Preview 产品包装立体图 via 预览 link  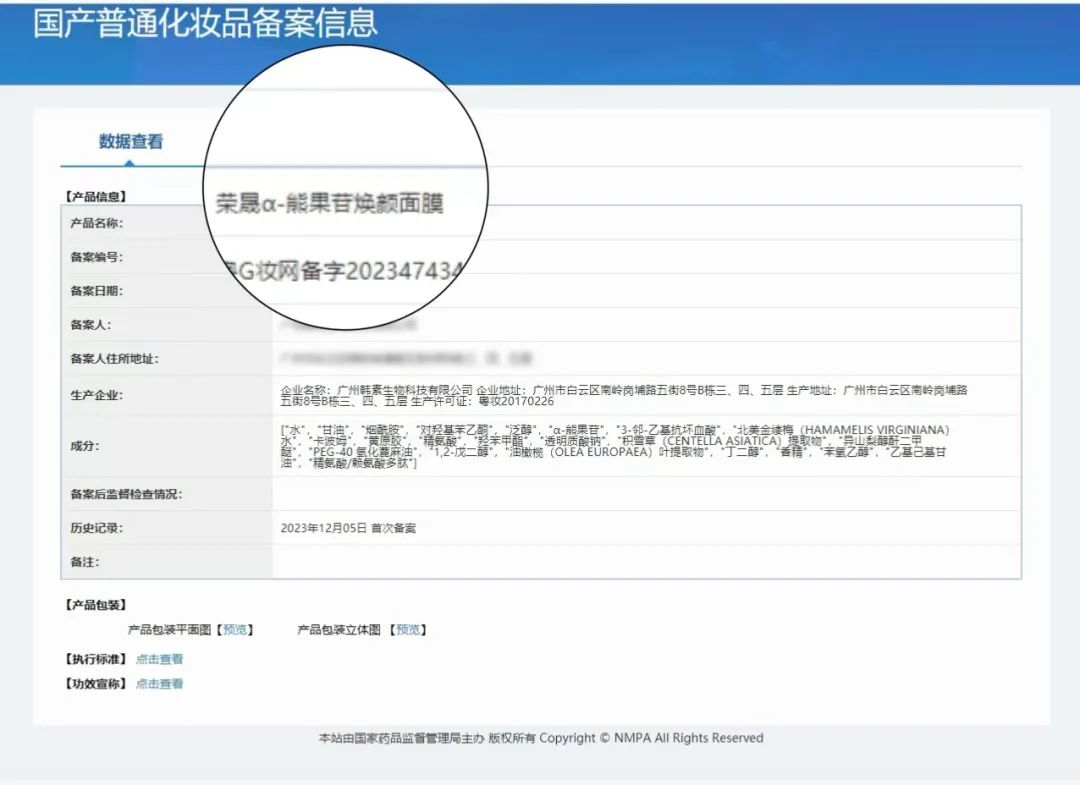[x=408, y=629]
